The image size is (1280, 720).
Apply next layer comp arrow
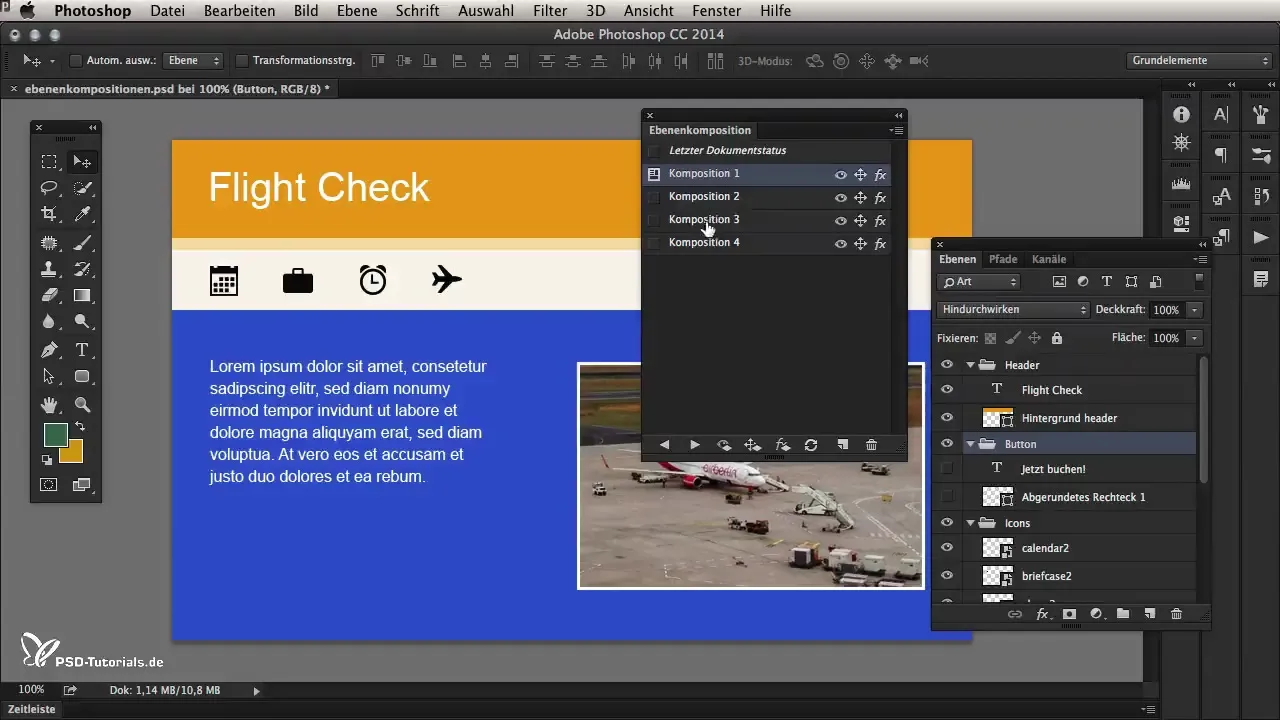point(695,445)
